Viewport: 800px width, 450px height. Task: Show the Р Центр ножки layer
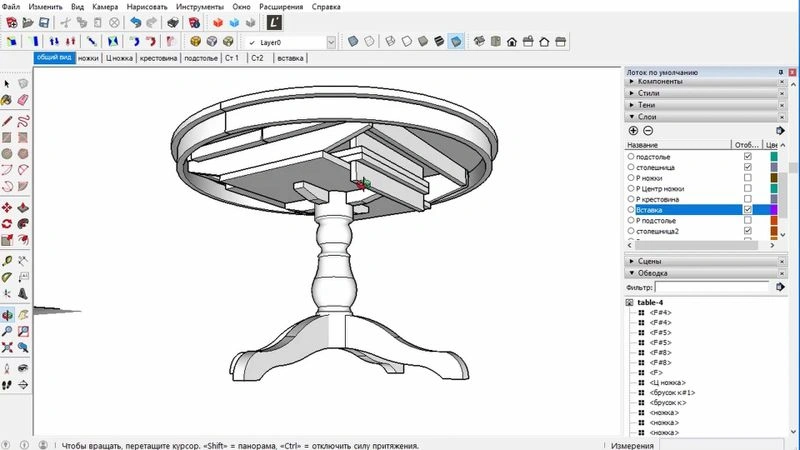(x=747, y=188)
